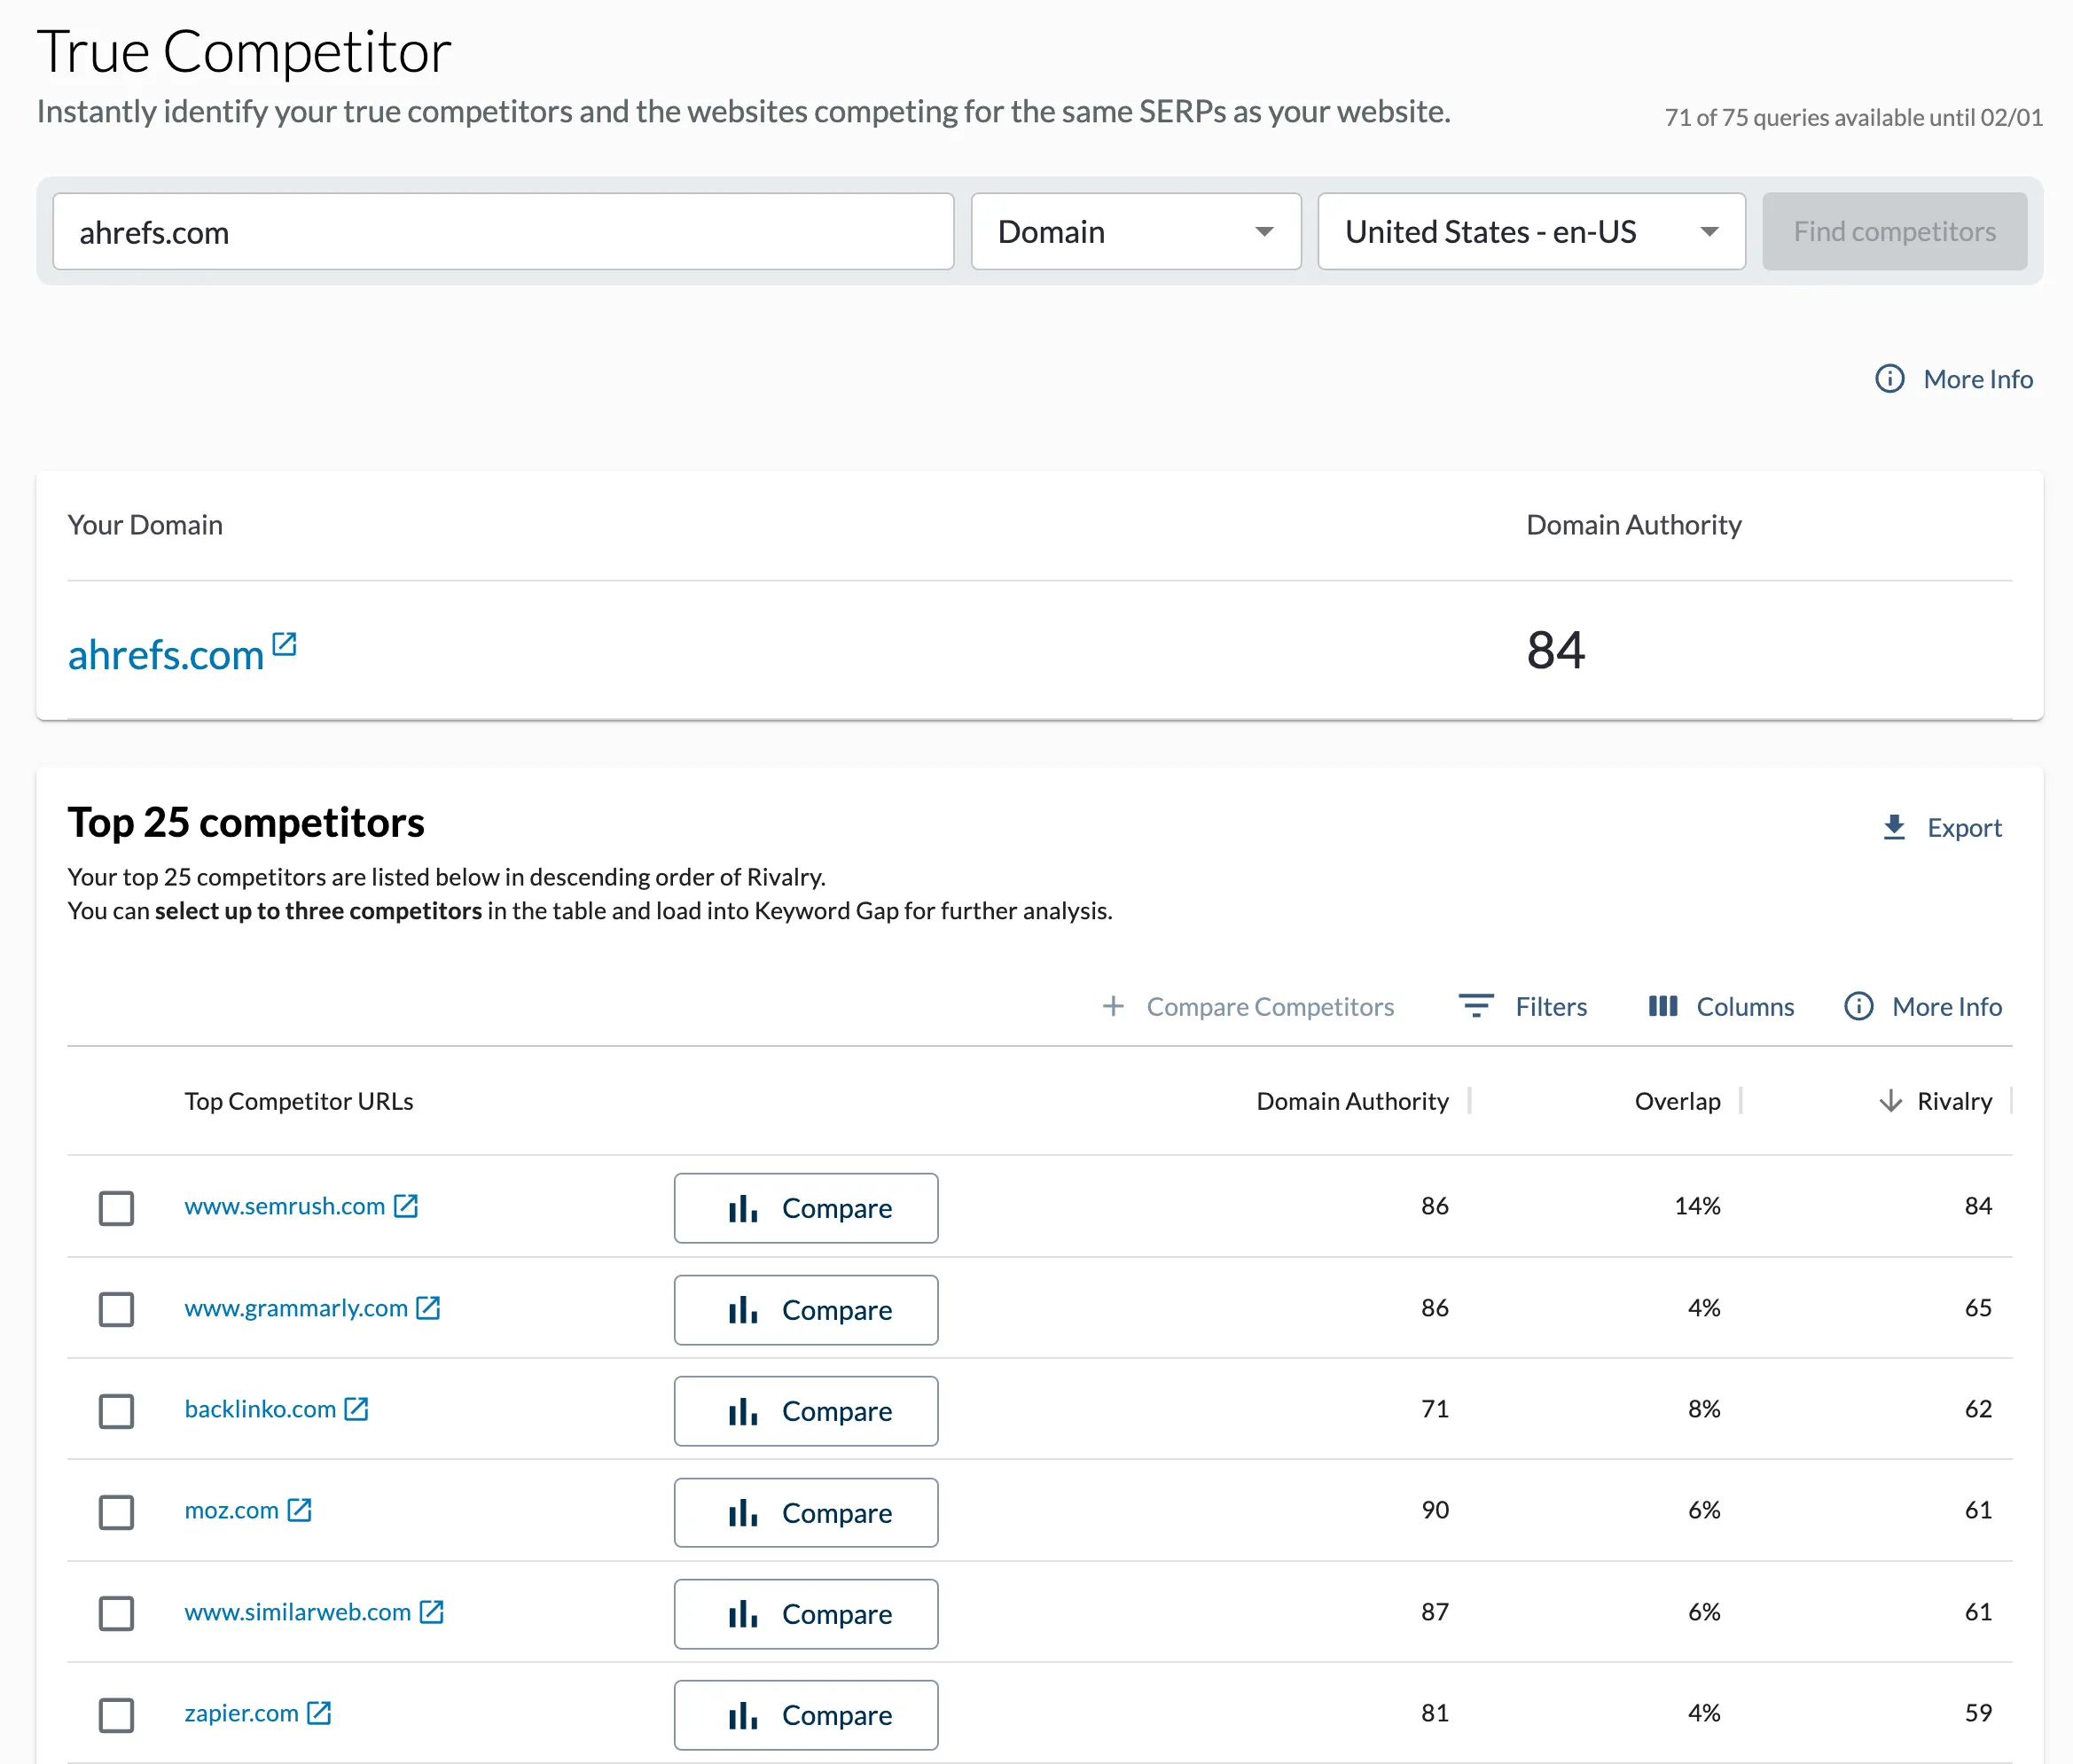Open the United States - en-US locale dropdown
2073x1764 pixels.
click(1531, 232)
